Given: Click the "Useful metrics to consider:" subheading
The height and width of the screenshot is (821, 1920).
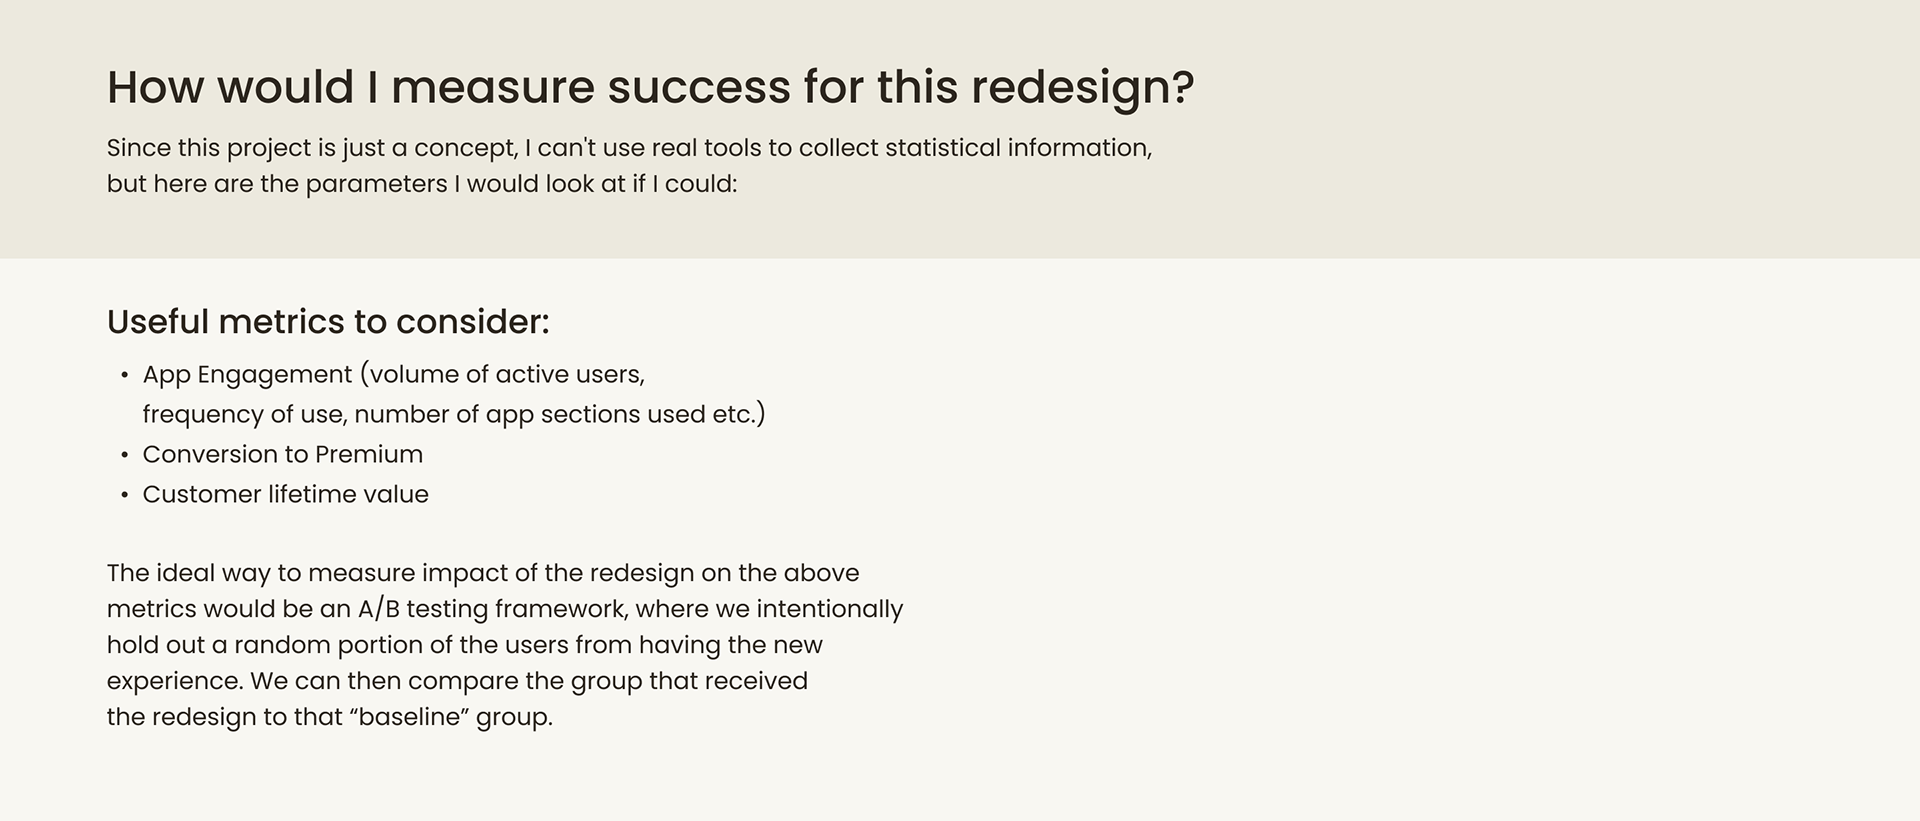Looking at the screenshot, I should [x=328, y=322].
